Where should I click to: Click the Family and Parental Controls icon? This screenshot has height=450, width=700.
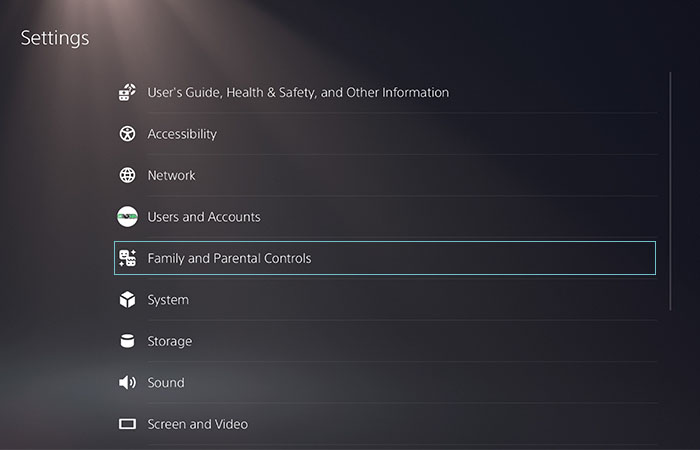pyautogui.click(x=127, y=258)
